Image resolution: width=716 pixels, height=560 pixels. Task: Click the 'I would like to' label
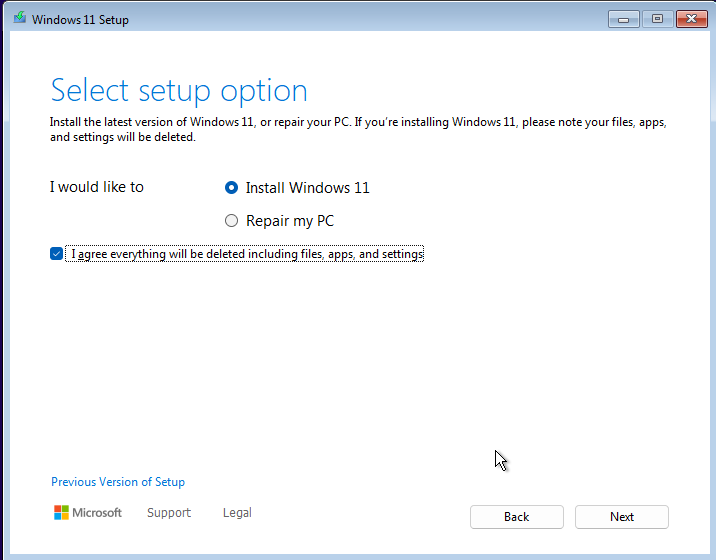tap(97, 187)
